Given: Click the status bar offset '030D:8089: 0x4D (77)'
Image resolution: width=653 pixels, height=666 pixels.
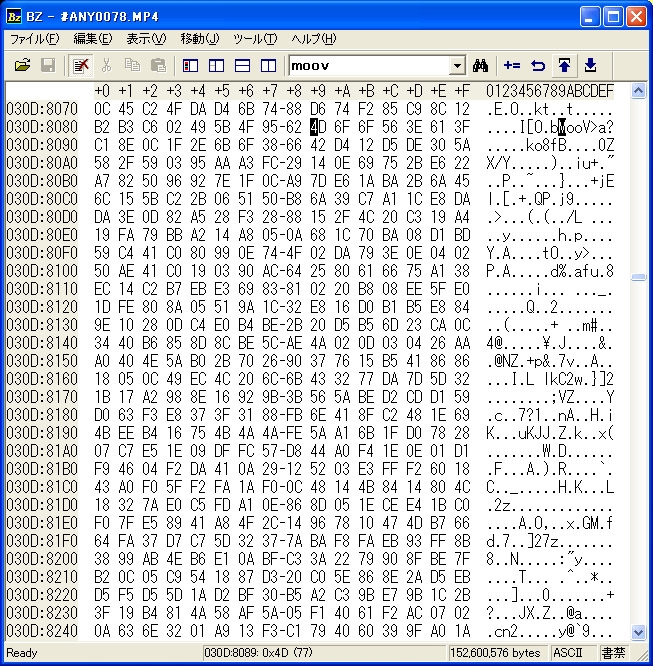Looking at the screenshot, I should pos(258,652).
